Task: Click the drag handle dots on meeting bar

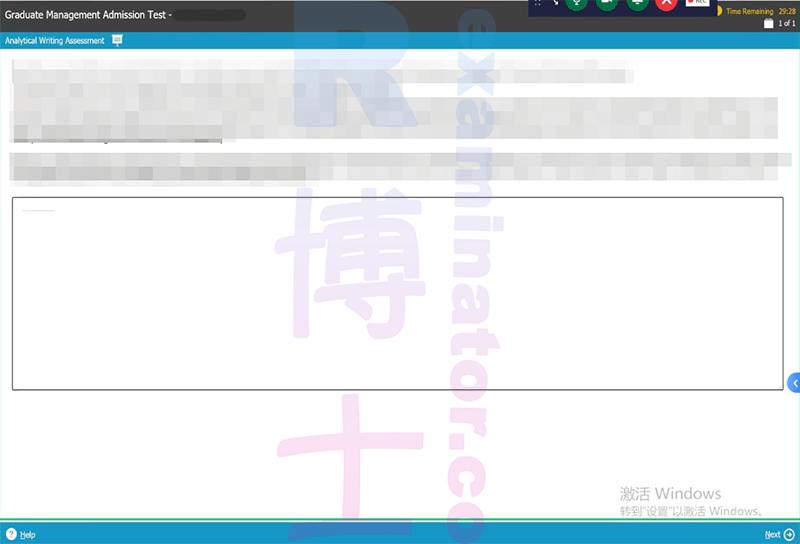Action: coord(538,3)
